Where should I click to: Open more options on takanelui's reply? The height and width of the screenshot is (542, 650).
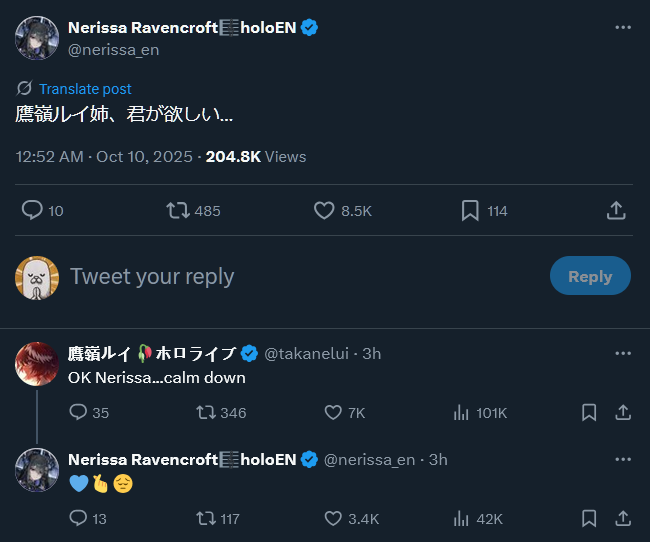623,353
